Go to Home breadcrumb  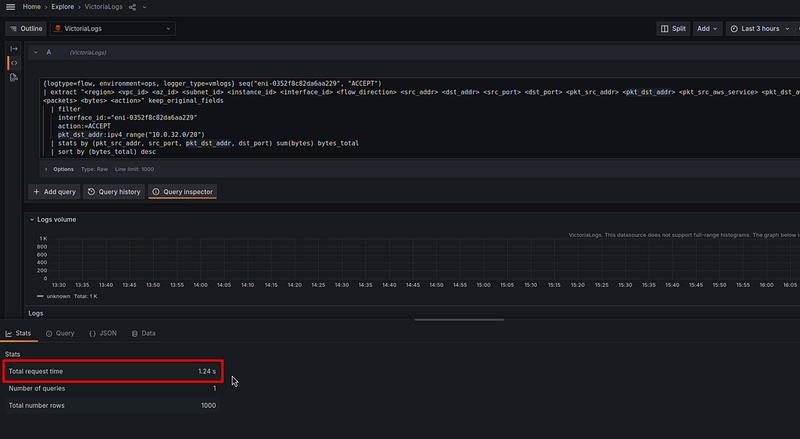coord(32,7)
